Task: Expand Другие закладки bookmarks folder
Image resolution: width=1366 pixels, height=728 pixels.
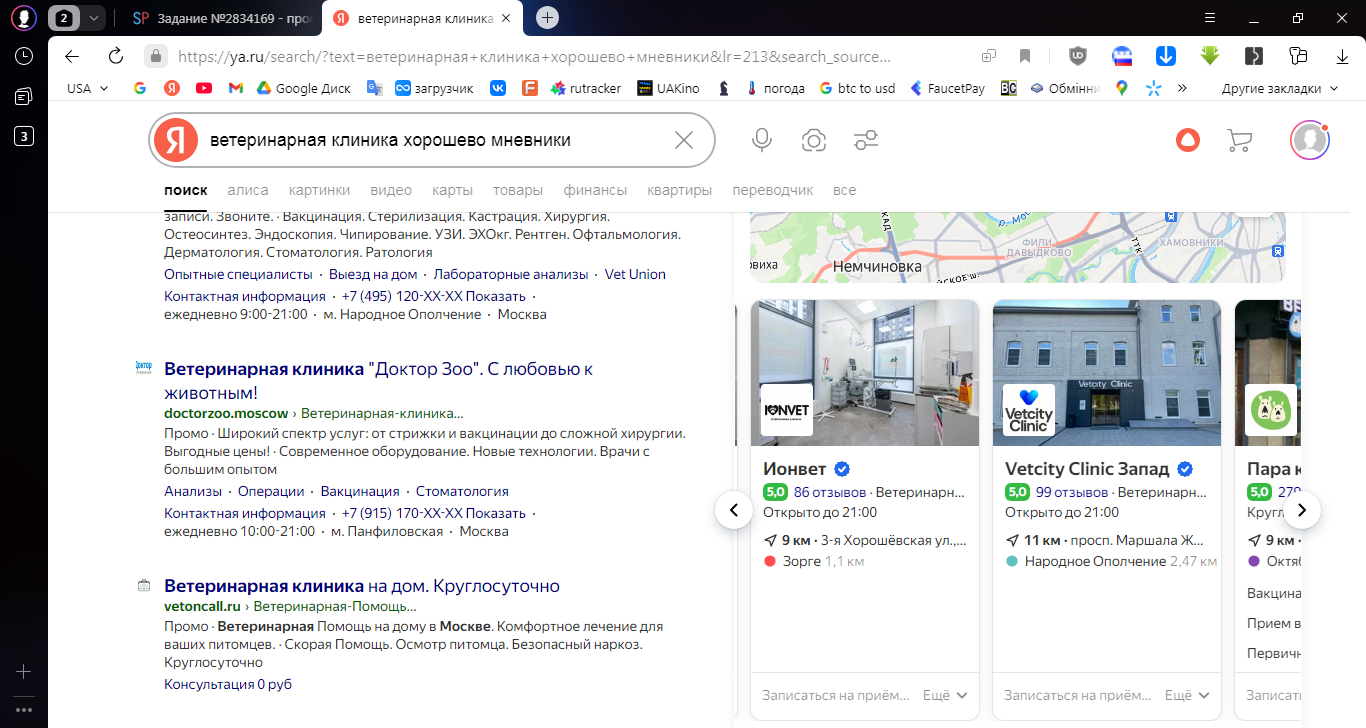Action: [x=1280, y=88]
